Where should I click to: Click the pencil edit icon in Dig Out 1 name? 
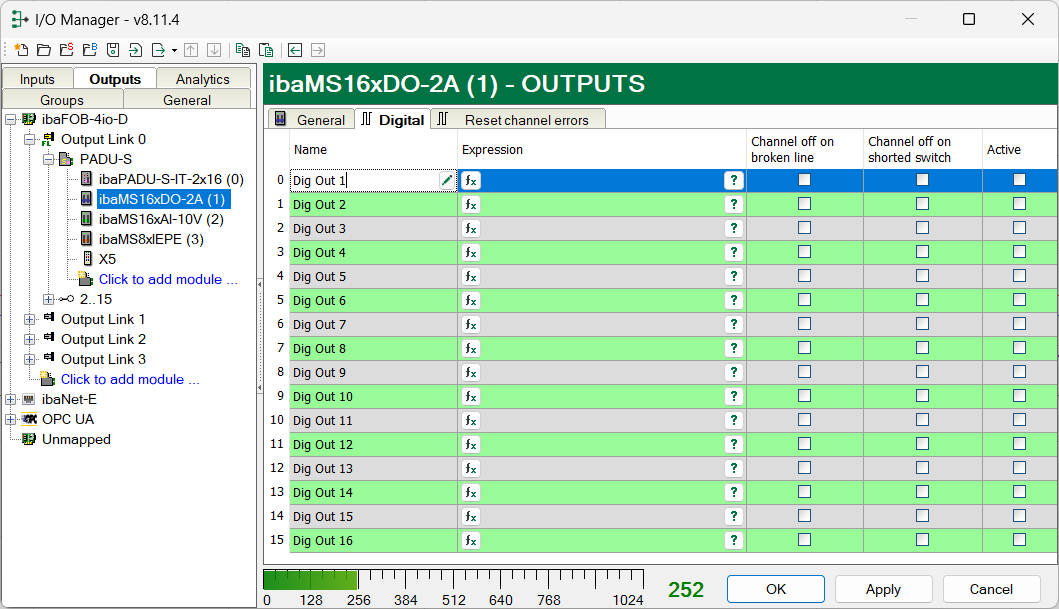(446, 180)
